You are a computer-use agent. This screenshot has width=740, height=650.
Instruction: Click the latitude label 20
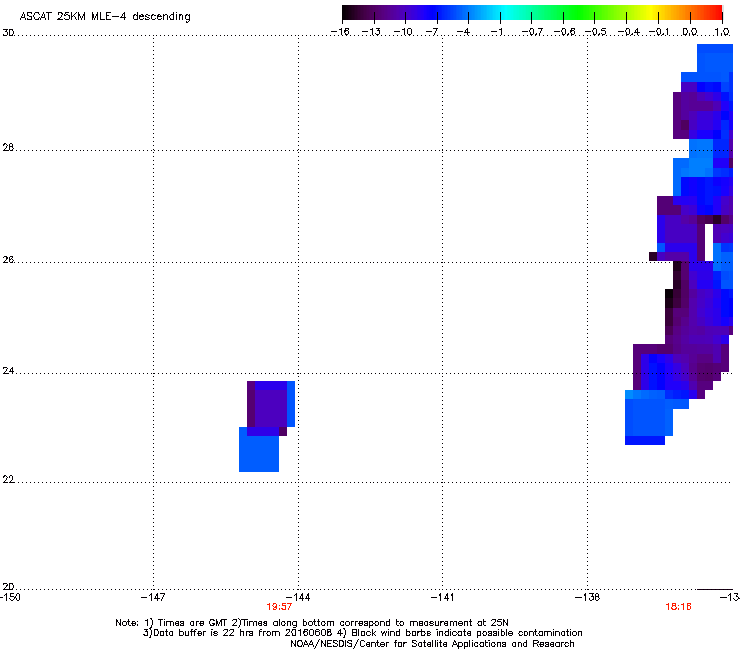pyautogui.click(x=8, y=587)
